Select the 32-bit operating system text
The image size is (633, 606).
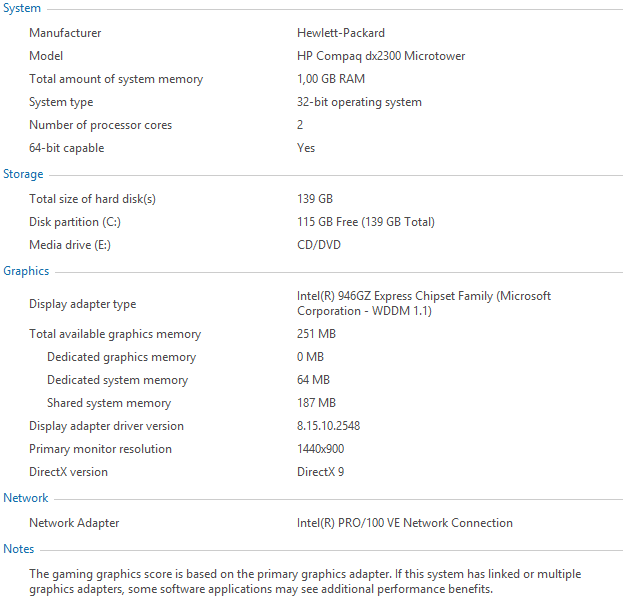point(359,102)
